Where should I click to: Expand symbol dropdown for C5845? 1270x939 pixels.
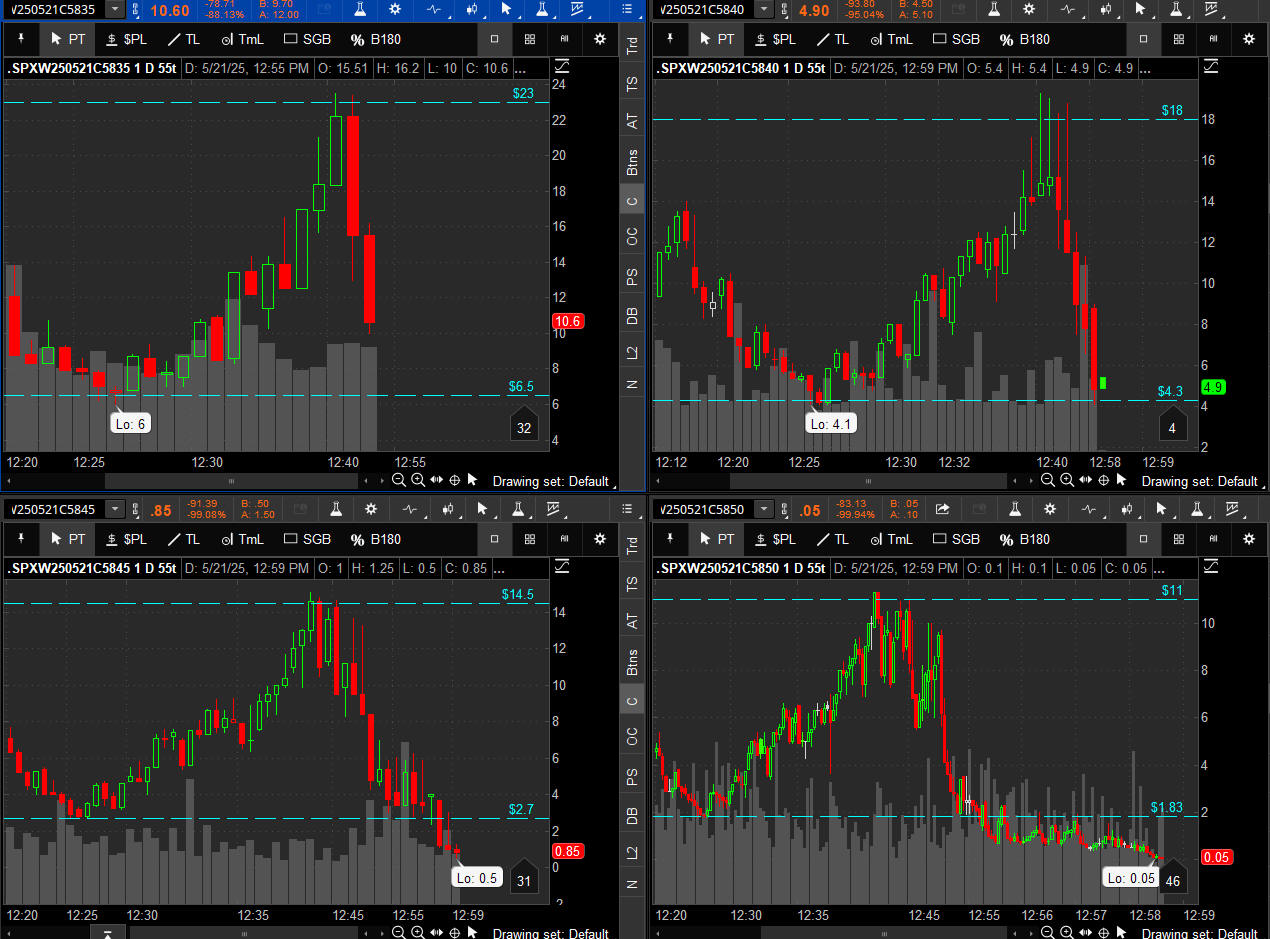pyautogui.click(x=115, y=509)
